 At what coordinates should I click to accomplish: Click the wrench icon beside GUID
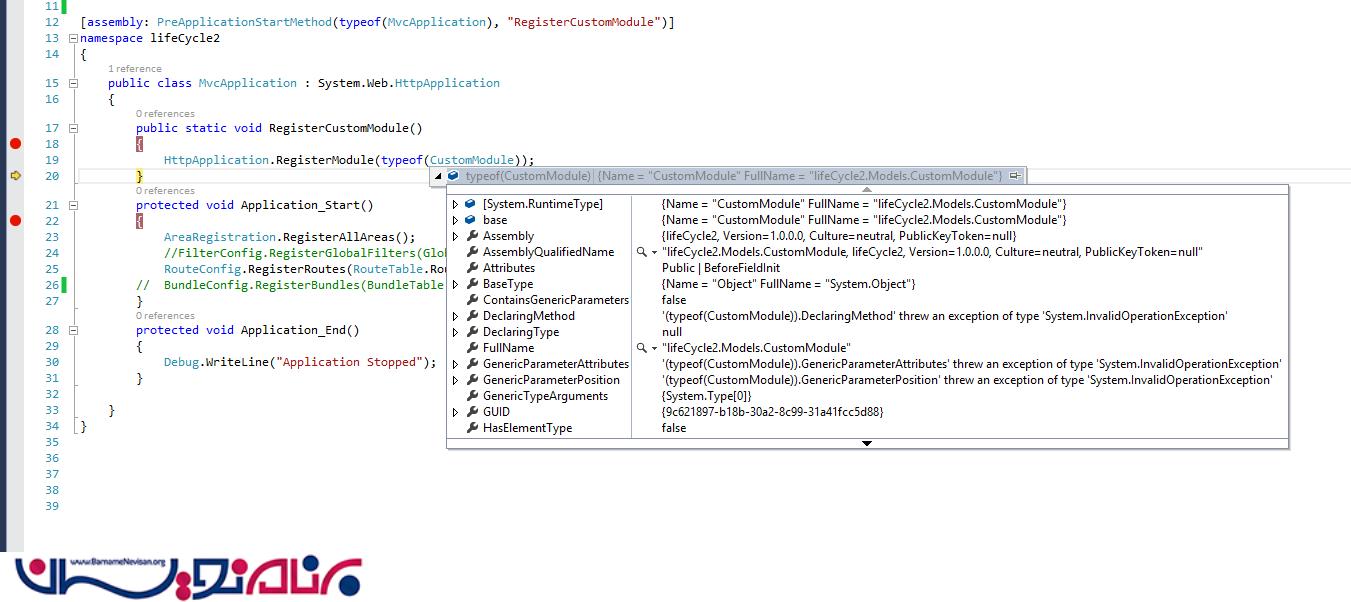click(471, 412)
